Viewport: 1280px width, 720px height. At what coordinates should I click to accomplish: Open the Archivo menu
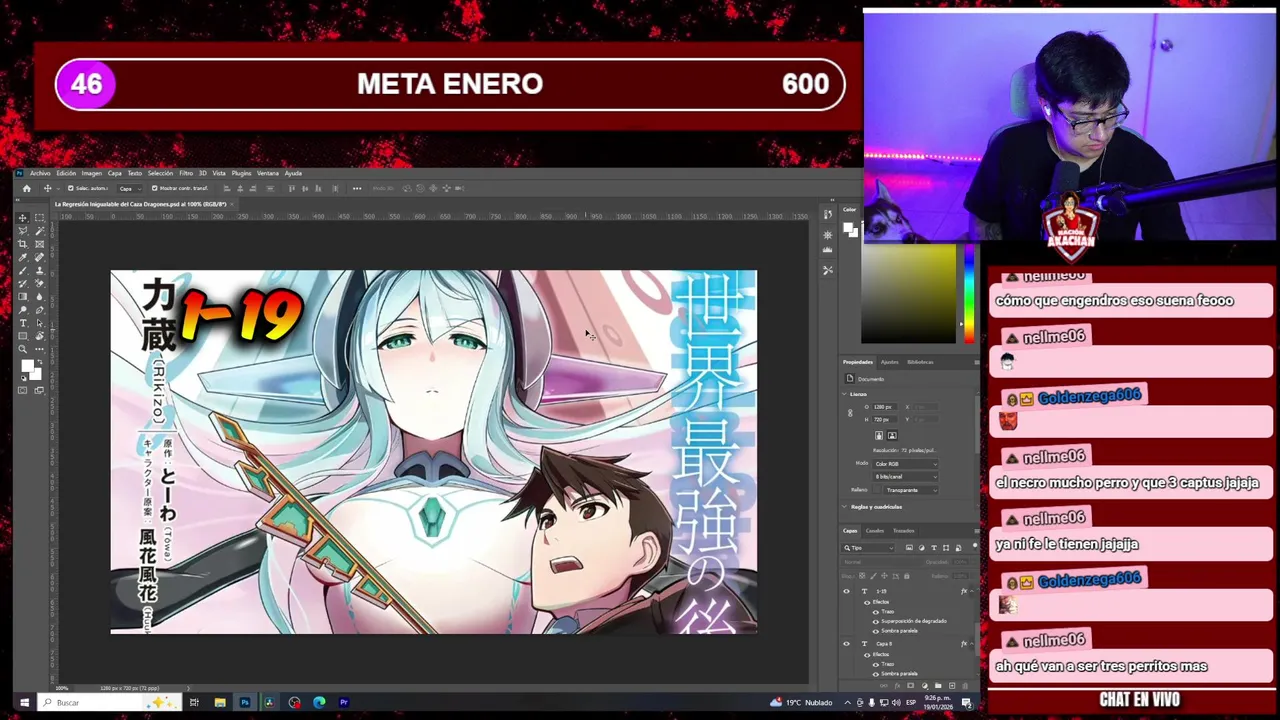[x=40, y=173]
